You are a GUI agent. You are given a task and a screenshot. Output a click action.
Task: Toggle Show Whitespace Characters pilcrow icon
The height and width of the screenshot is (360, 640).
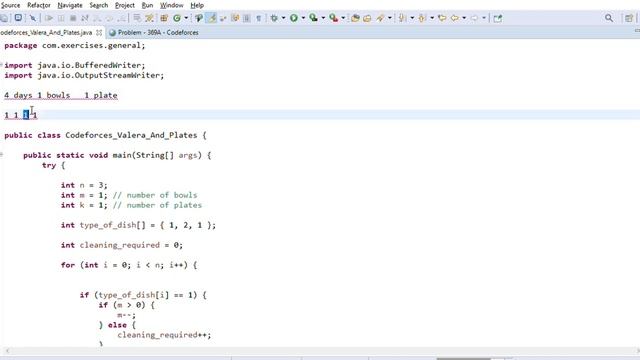pos(258,18)
